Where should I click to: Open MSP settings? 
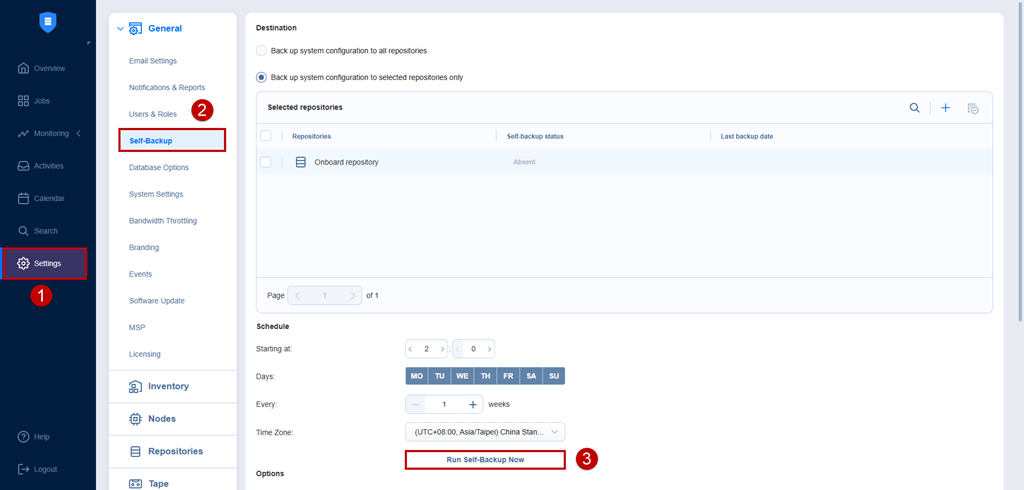[x=137, y=327]
